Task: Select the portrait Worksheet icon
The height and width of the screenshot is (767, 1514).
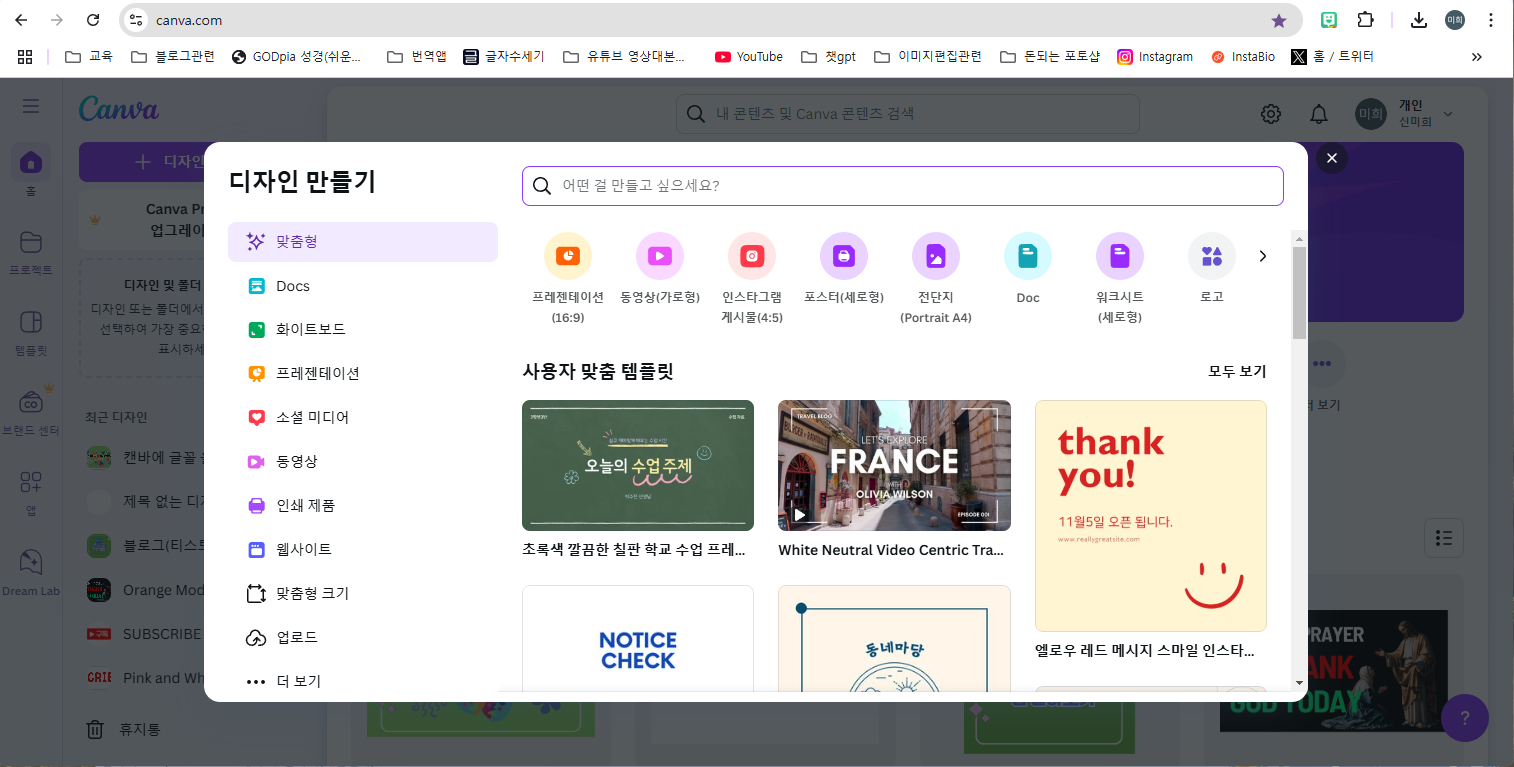Action: (1120, 256)
